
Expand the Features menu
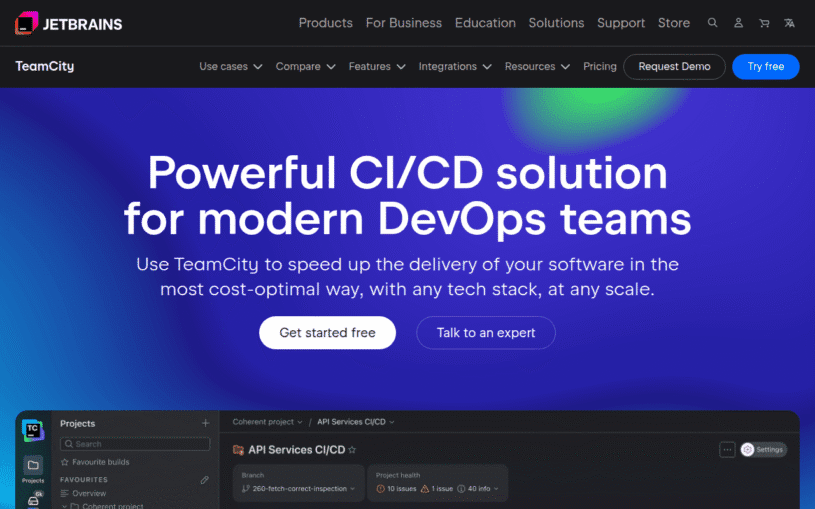[377, 67]
